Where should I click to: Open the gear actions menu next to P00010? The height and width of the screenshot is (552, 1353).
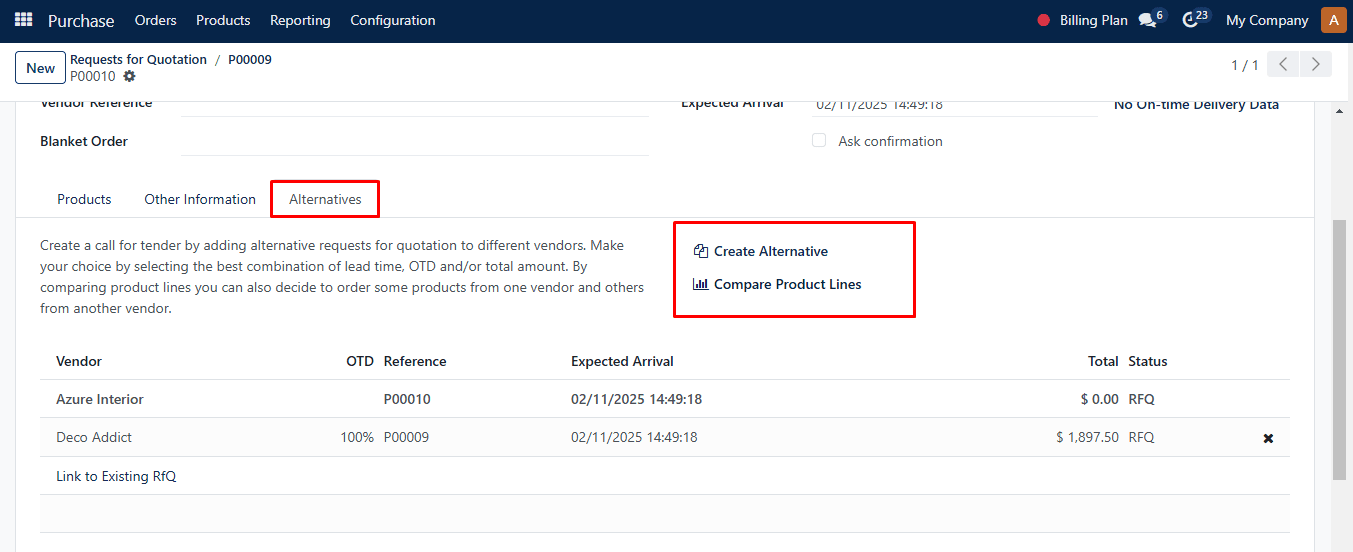pos(129,76)
